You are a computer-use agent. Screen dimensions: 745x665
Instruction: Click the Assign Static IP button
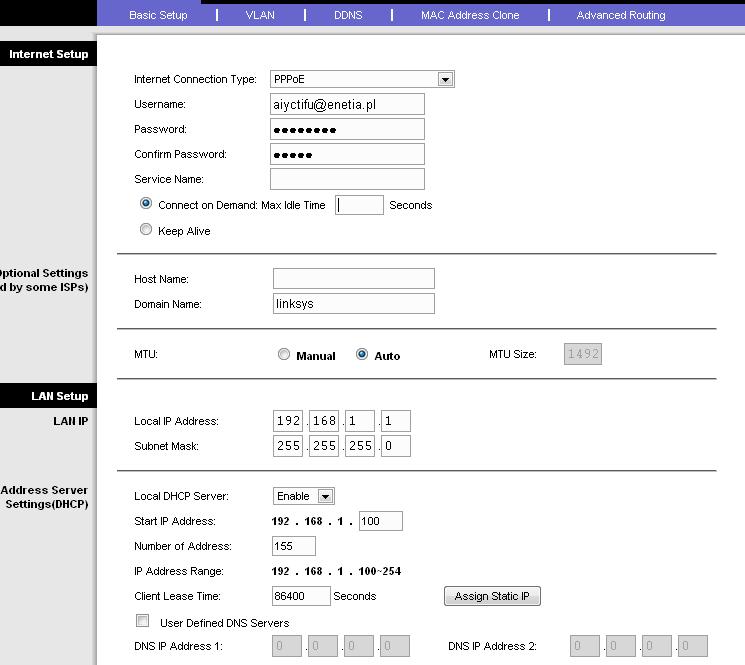click(492, 596)
